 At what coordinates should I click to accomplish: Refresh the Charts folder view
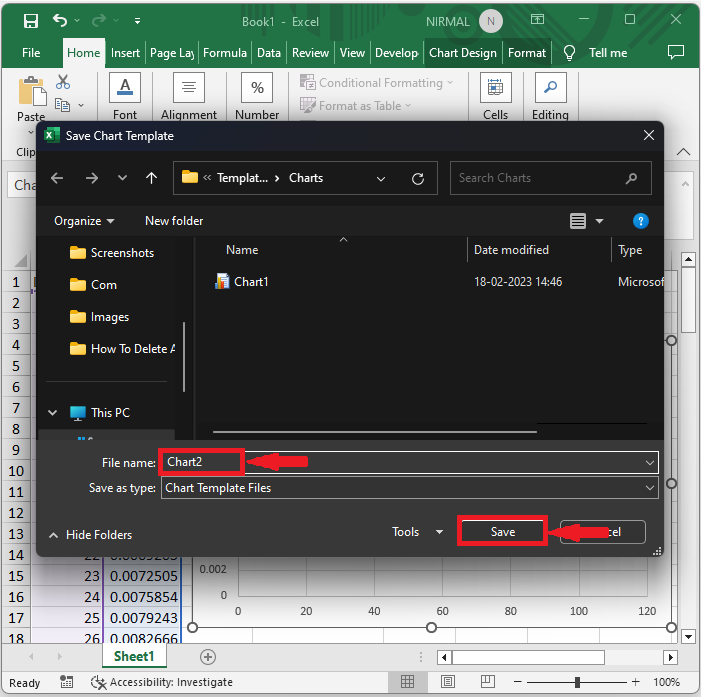coord(418,178)
